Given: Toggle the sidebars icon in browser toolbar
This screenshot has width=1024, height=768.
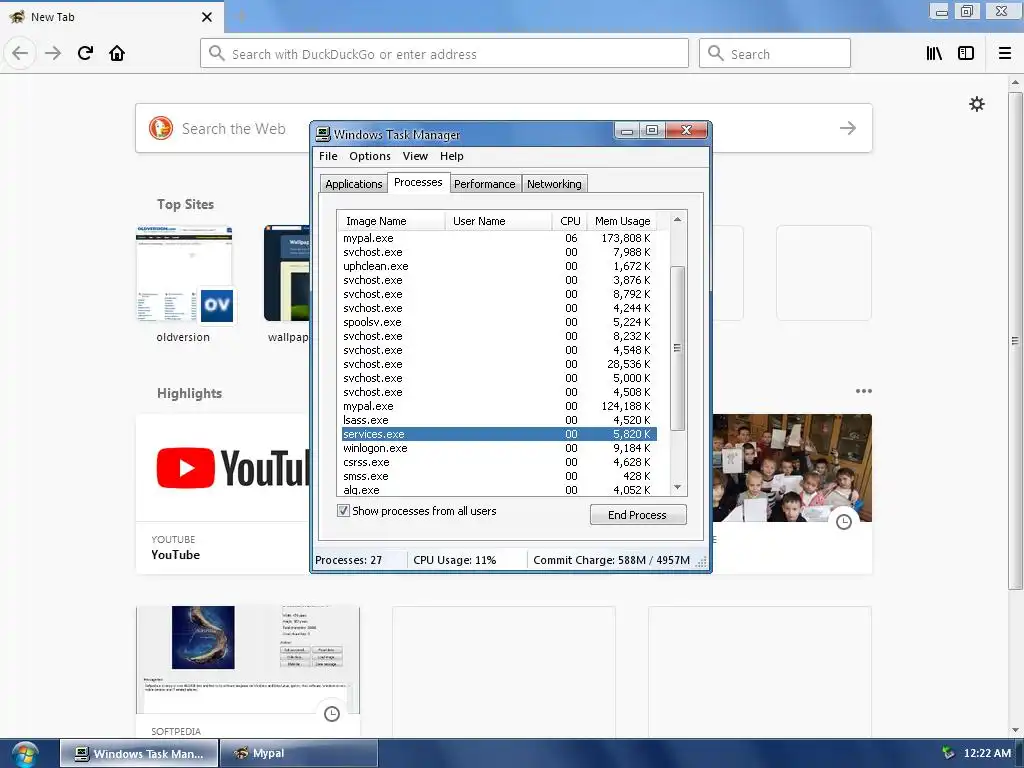Looking at the screenshot, I should click(x=966, y=53).
